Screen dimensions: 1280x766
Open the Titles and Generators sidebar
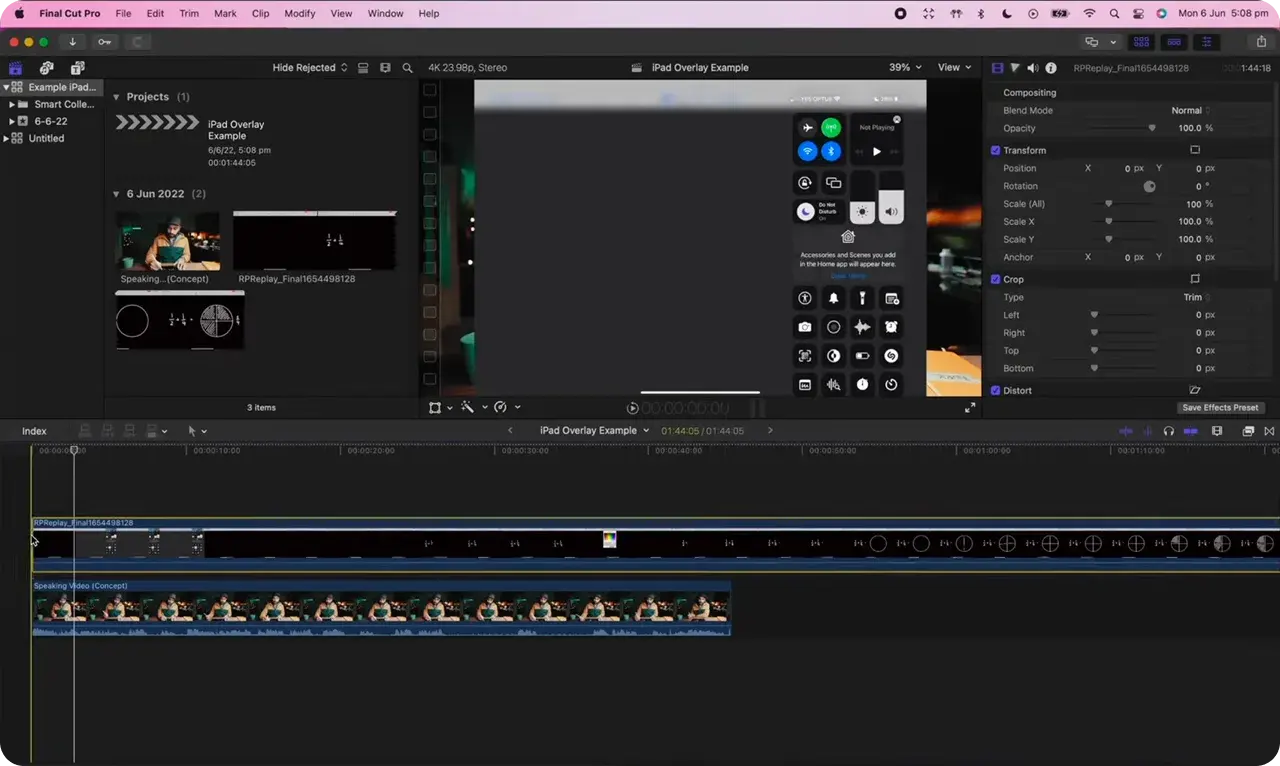[77, 68]
